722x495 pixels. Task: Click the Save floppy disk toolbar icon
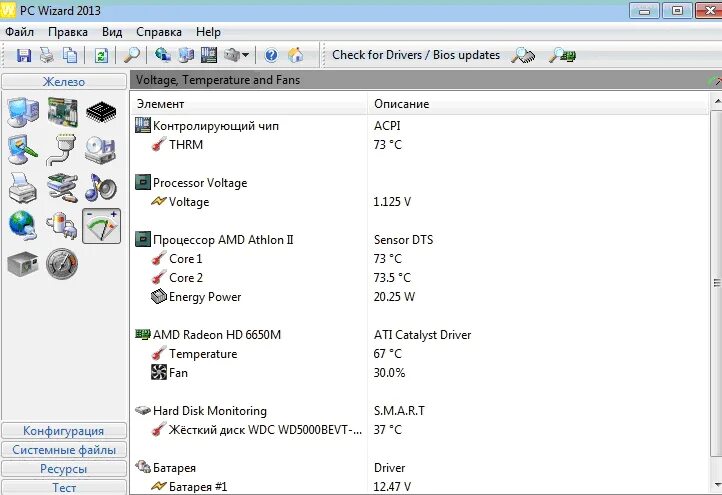[24, 55]
